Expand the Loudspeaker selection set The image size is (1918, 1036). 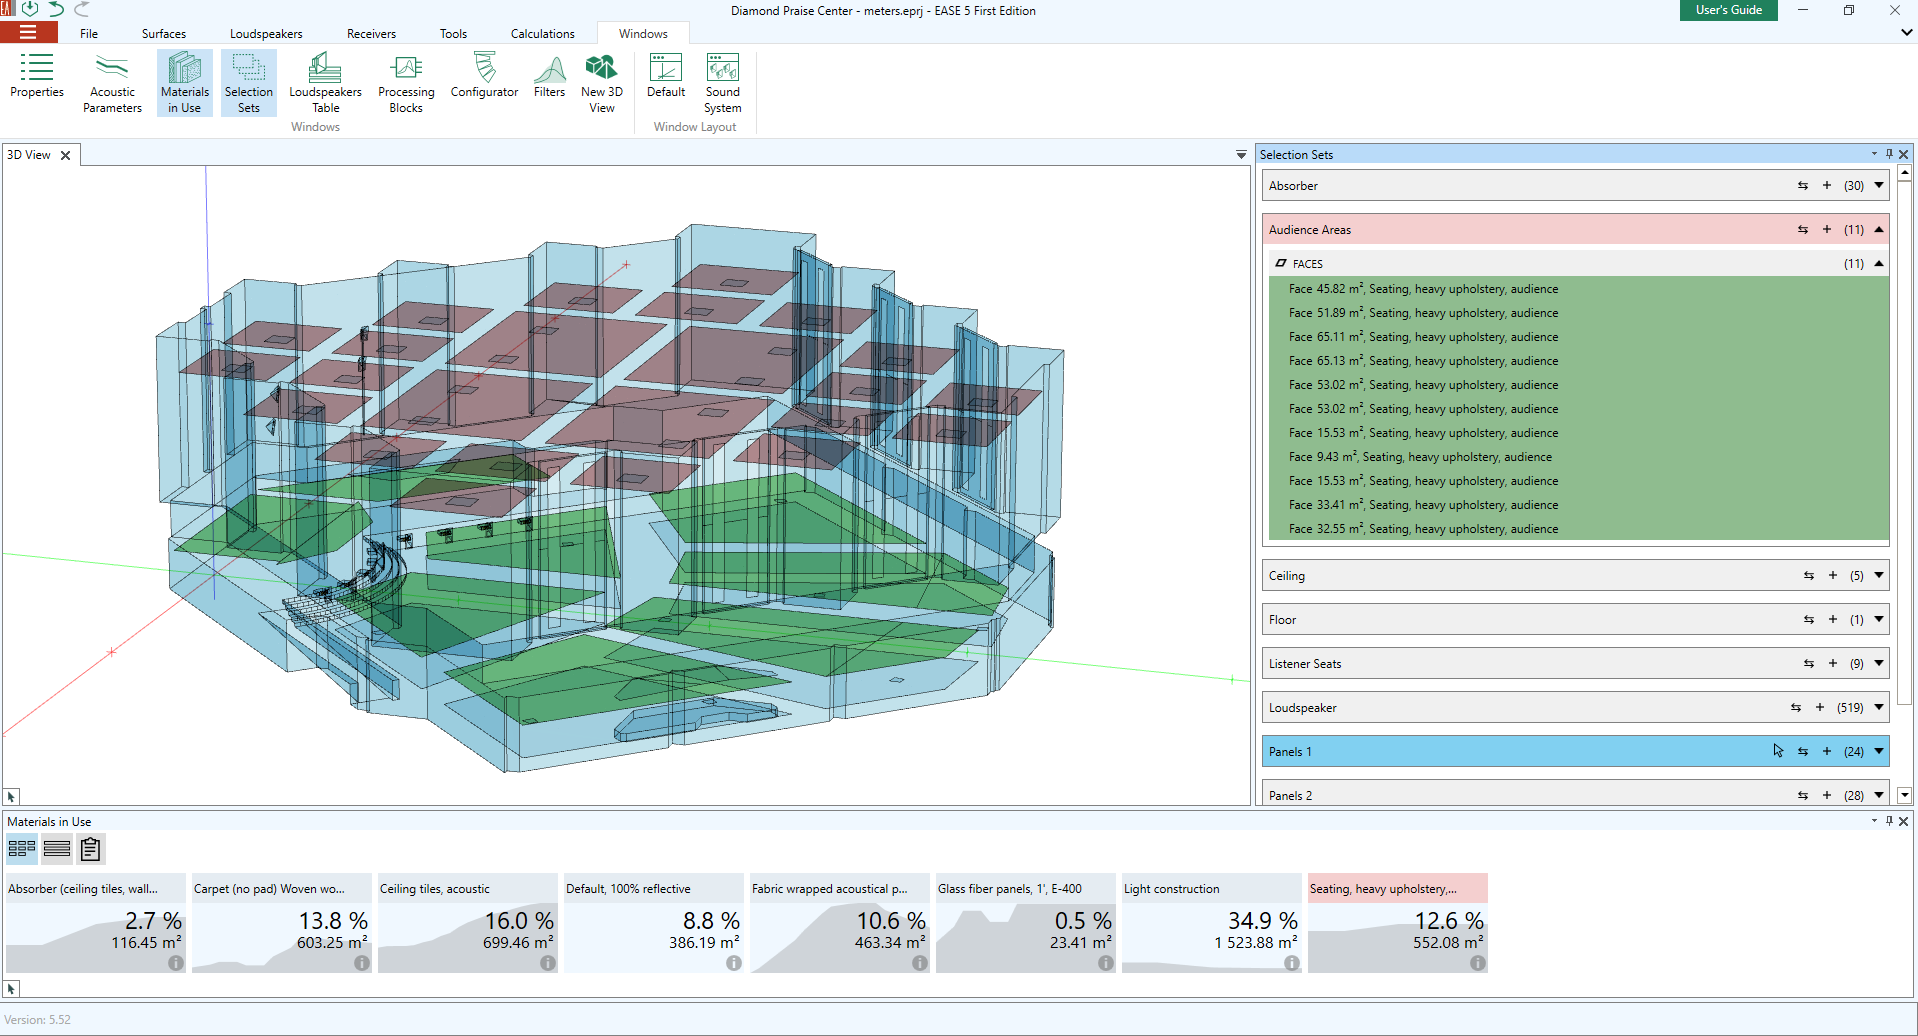pyautogui.click(x=1877, y=707)
